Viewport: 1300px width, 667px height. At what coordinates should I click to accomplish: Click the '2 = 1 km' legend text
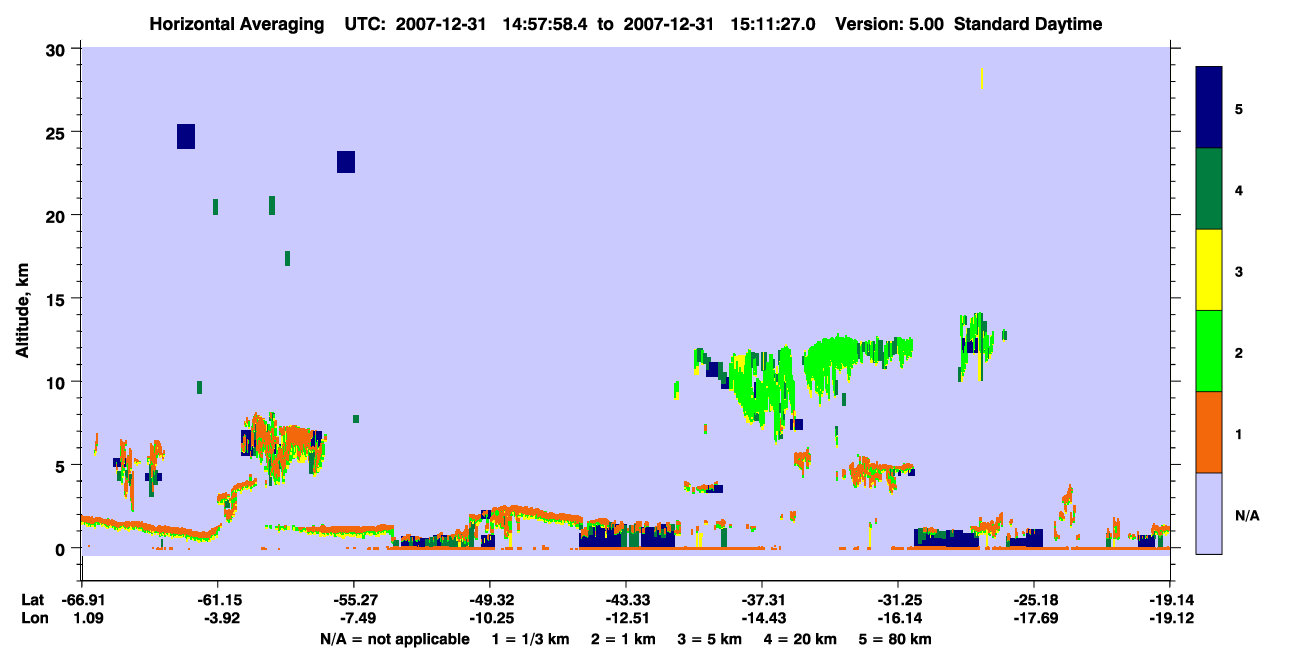[x=623, y=639]
